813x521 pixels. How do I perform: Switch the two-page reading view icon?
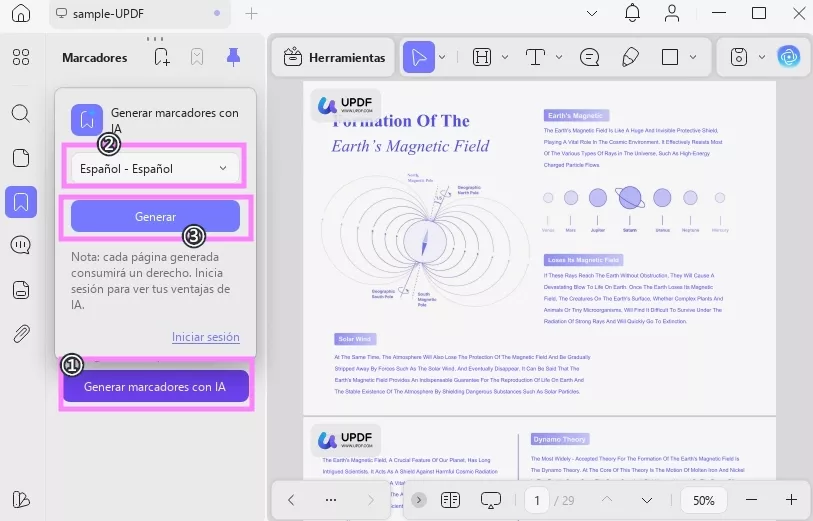coord(450,500)
